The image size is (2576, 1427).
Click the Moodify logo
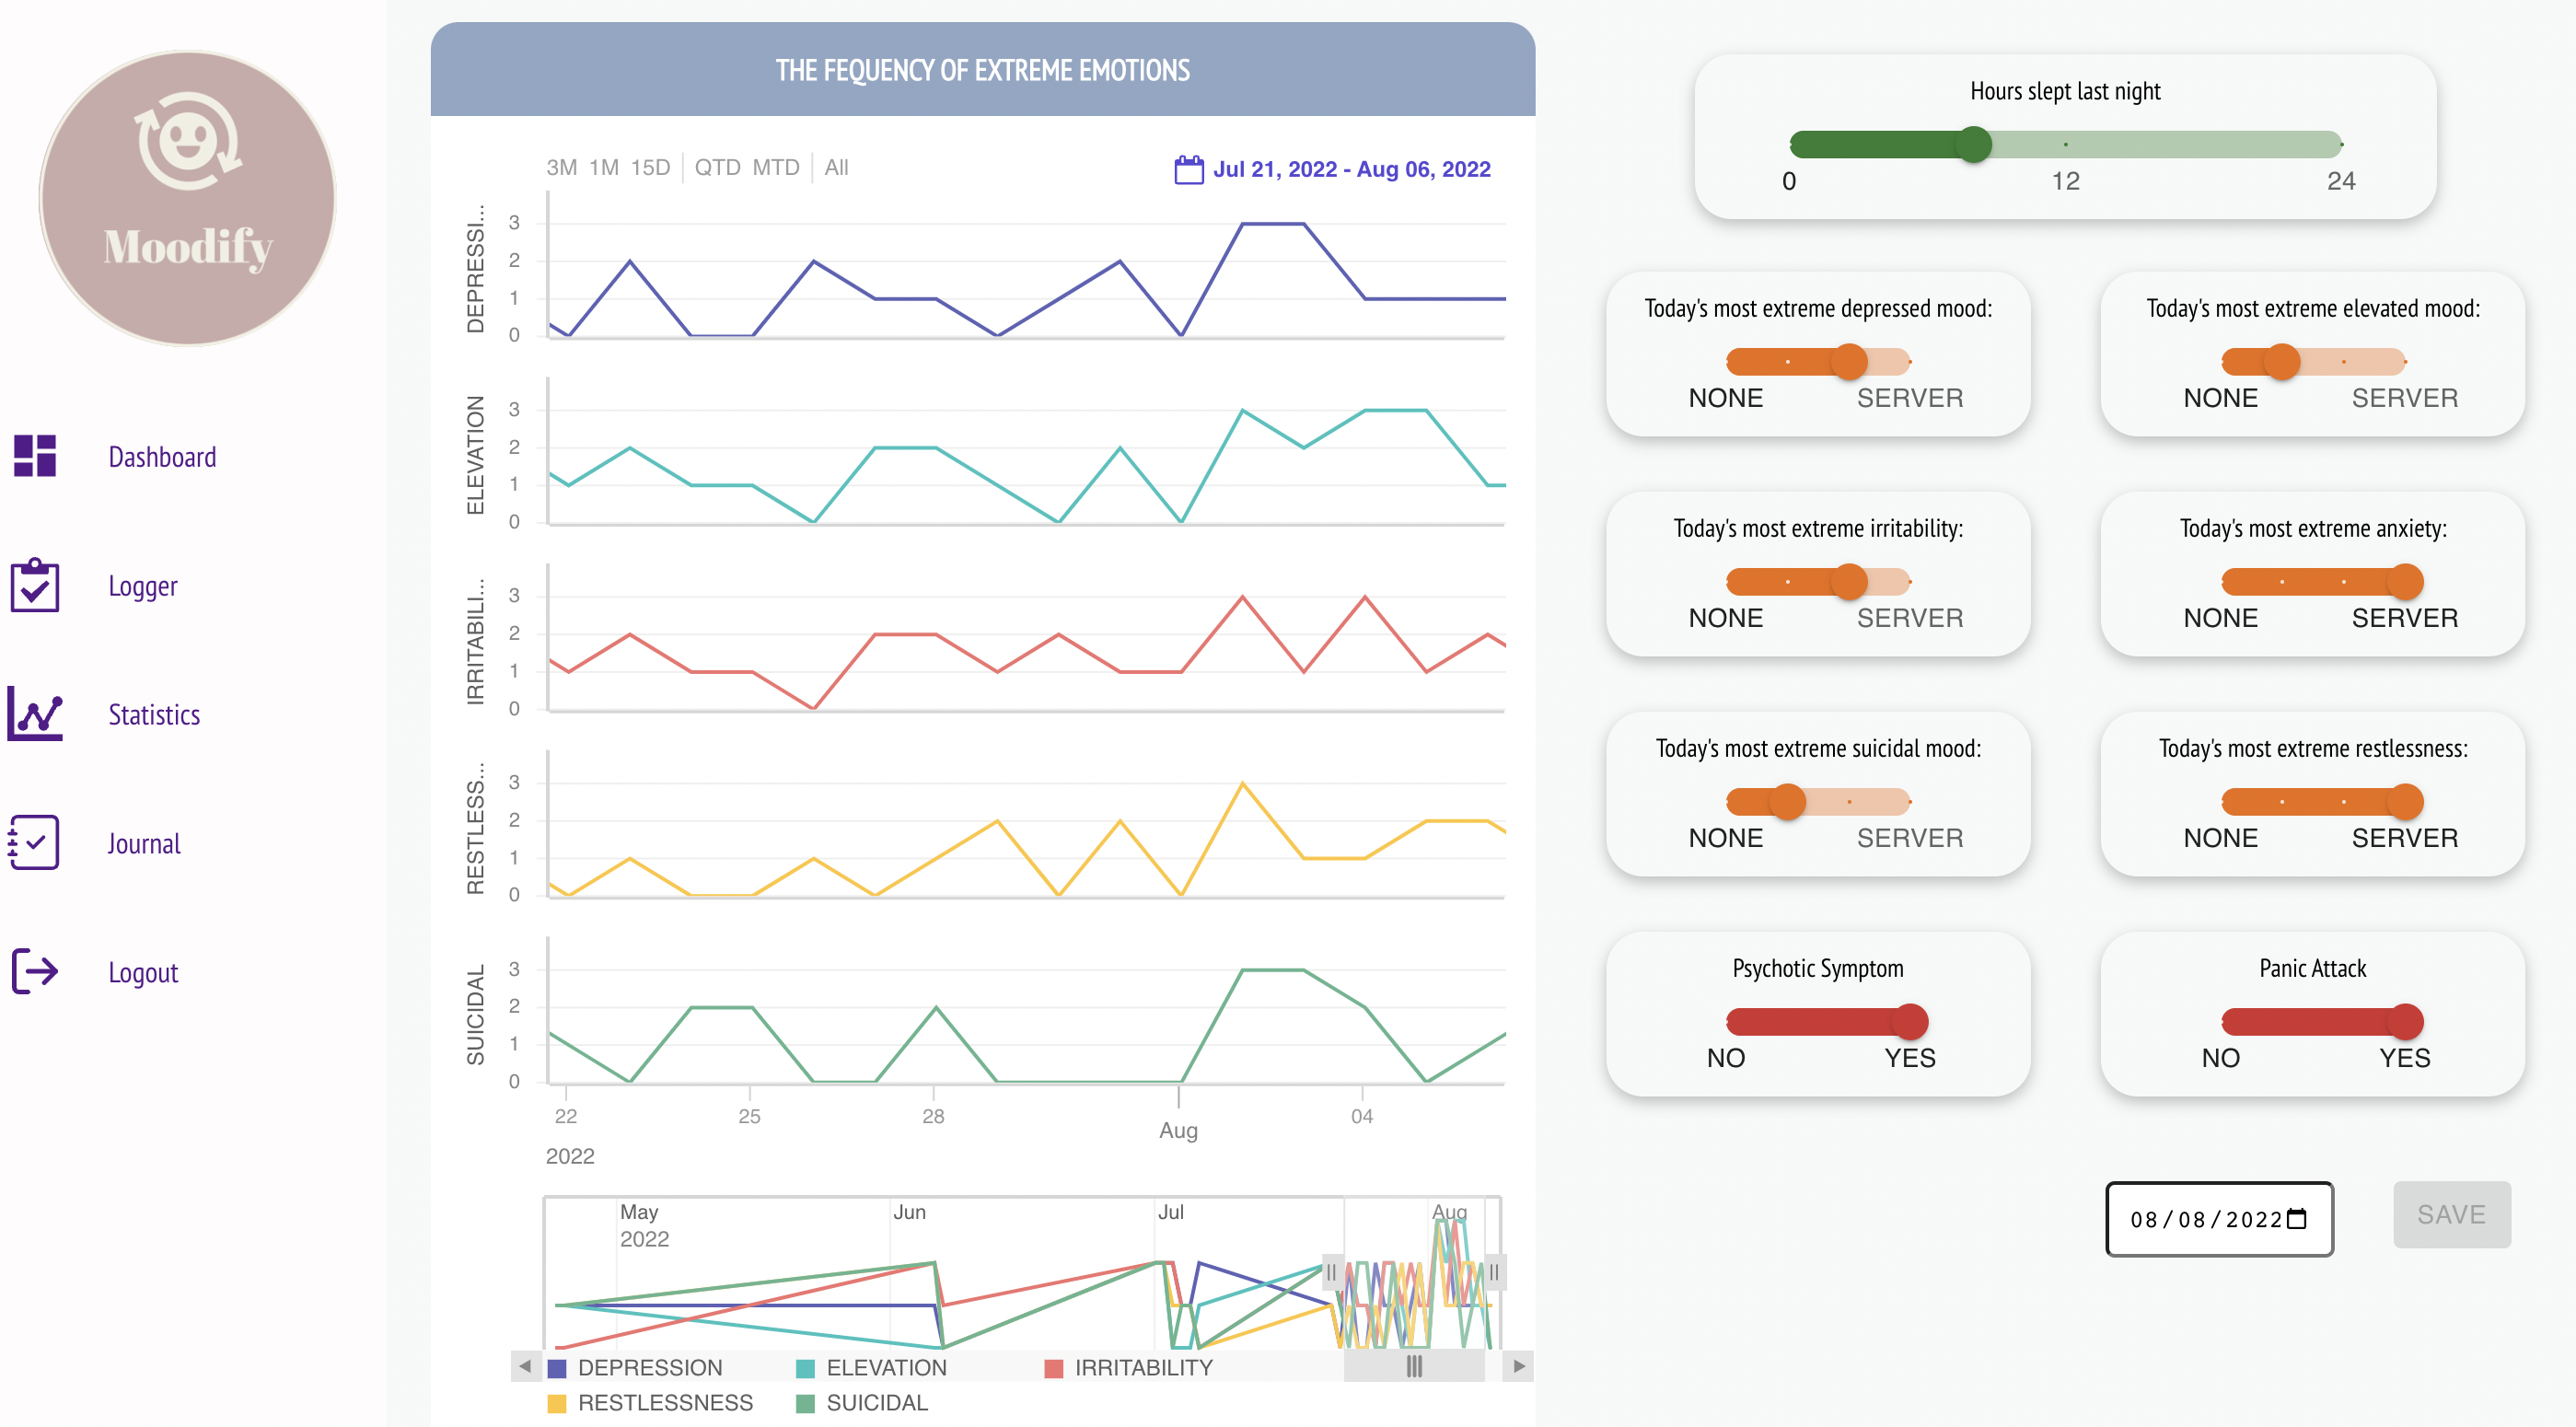coord(188,198)
